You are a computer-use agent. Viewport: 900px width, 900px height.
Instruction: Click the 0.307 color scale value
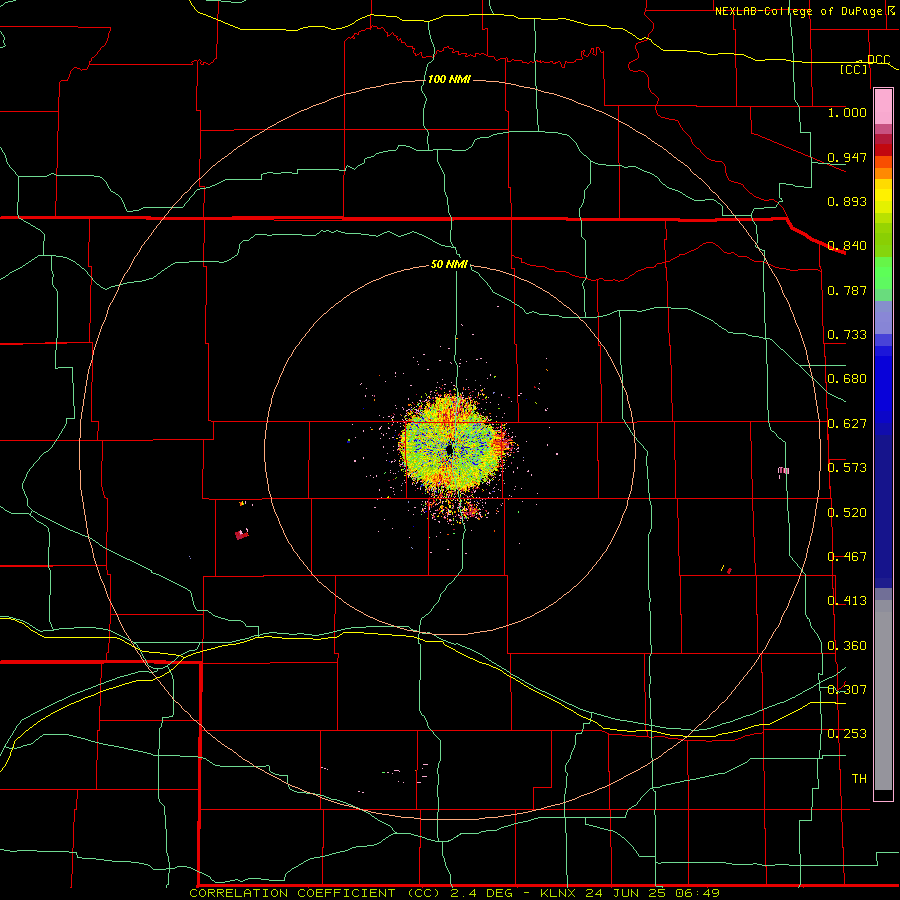point(847,690)
